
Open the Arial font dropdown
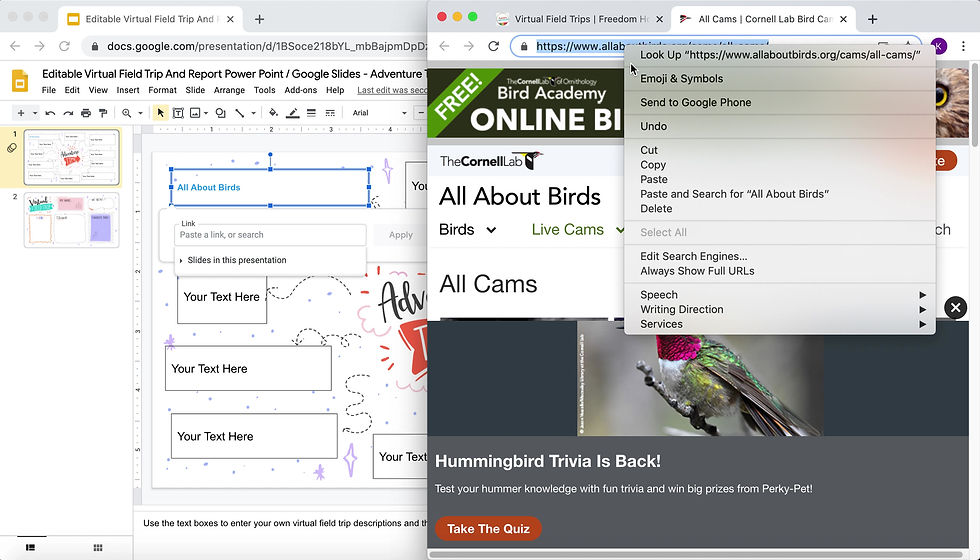click(379, 113)
